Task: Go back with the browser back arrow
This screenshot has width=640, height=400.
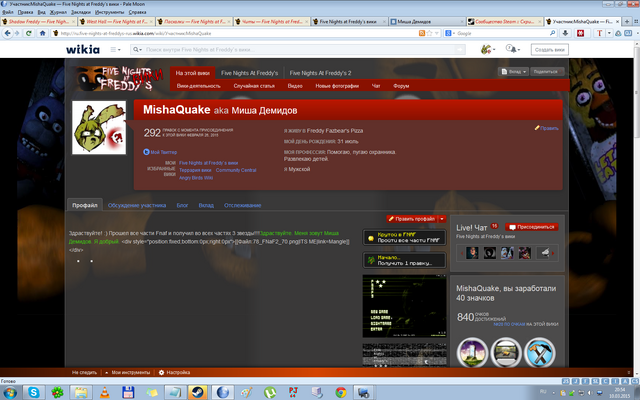Action: point(7,33)
